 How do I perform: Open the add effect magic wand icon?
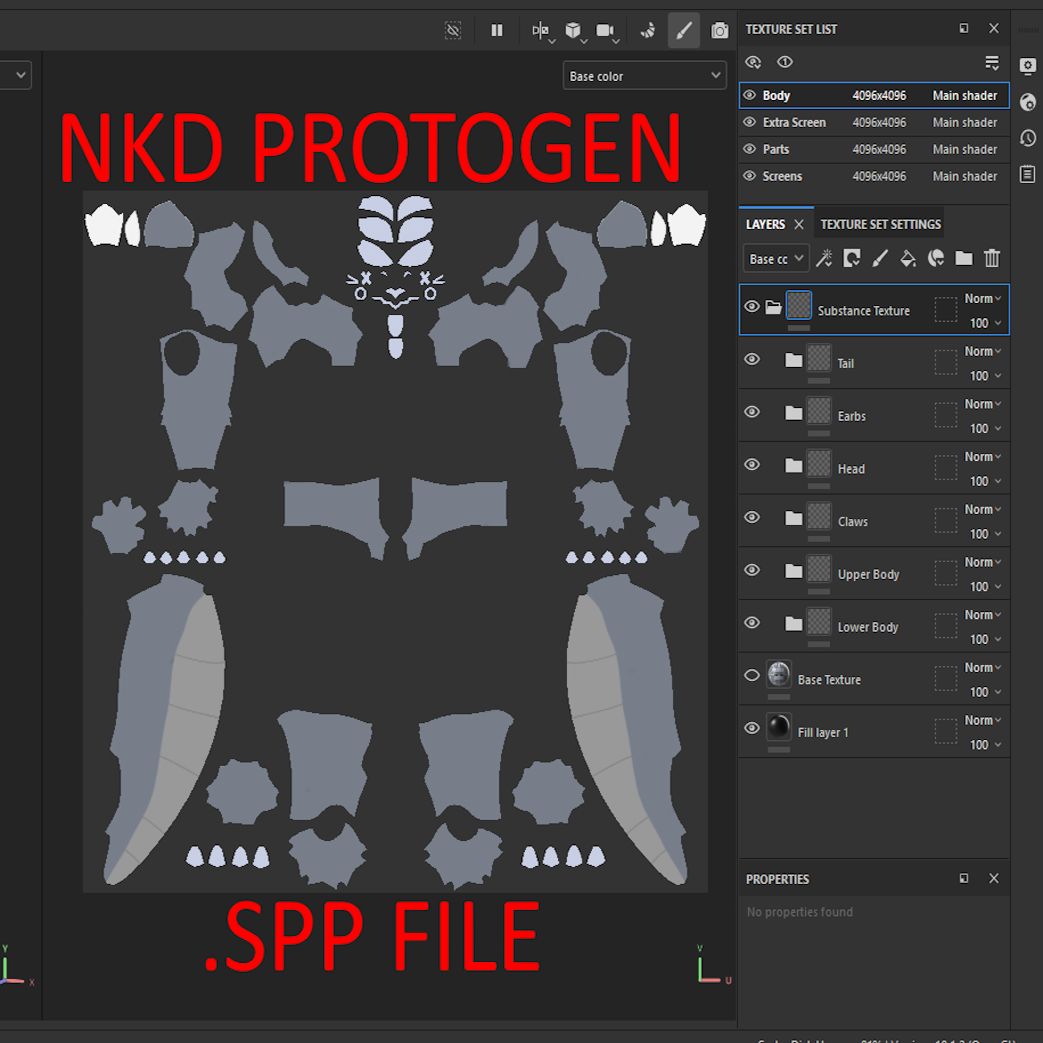point(823,258)
